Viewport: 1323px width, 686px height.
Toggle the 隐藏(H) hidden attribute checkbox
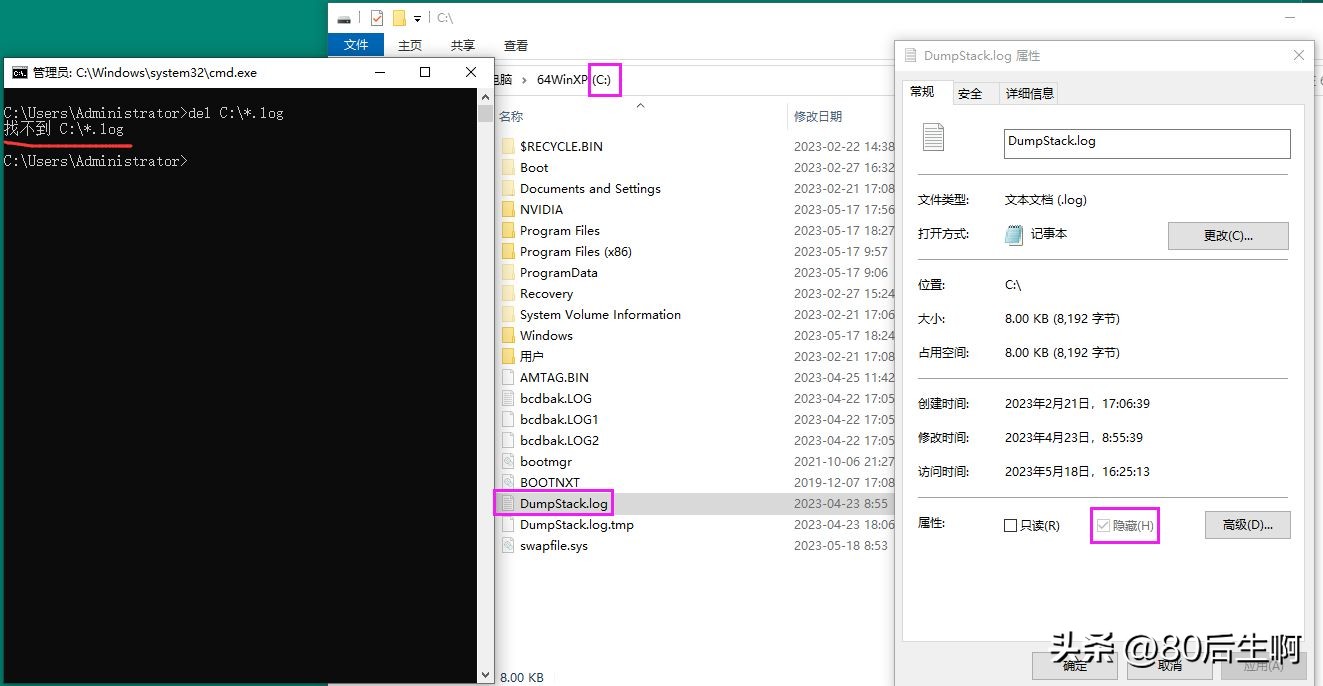pos(1103,524)
